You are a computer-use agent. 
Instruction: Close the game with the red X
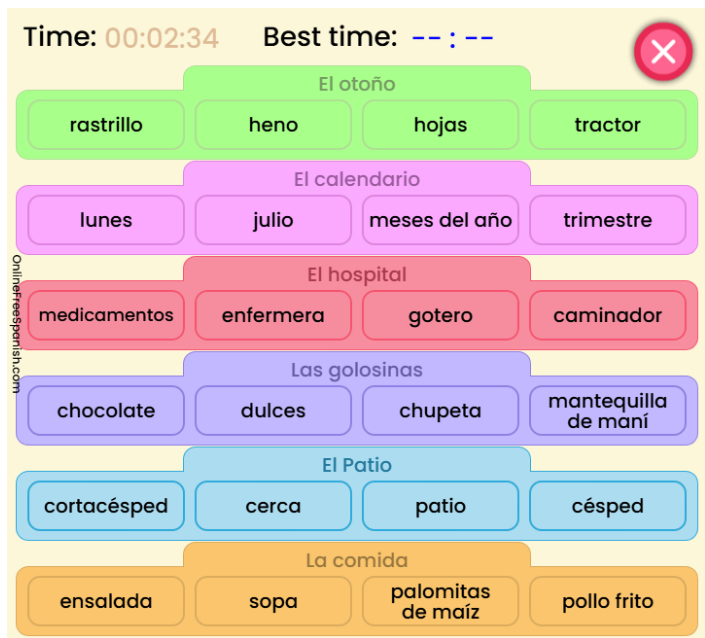(x=662, y=52)
